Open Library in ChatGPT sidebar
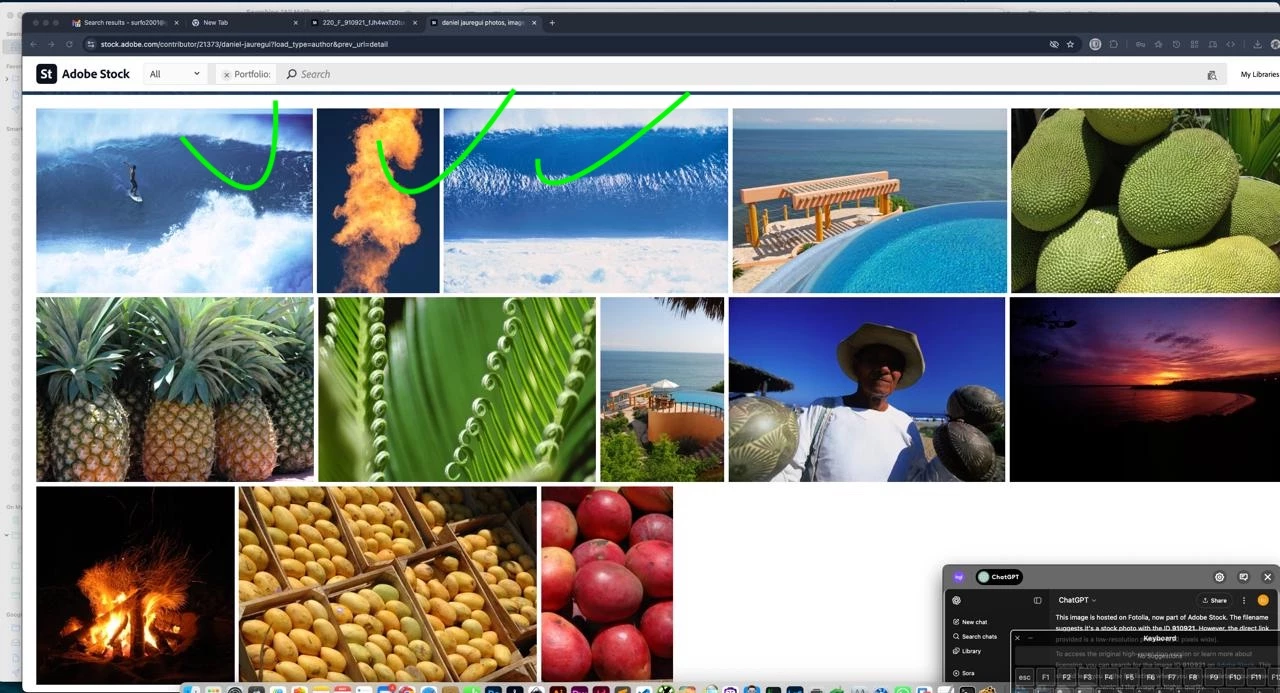The image size is (1280, 693). (x=966, y=651)
